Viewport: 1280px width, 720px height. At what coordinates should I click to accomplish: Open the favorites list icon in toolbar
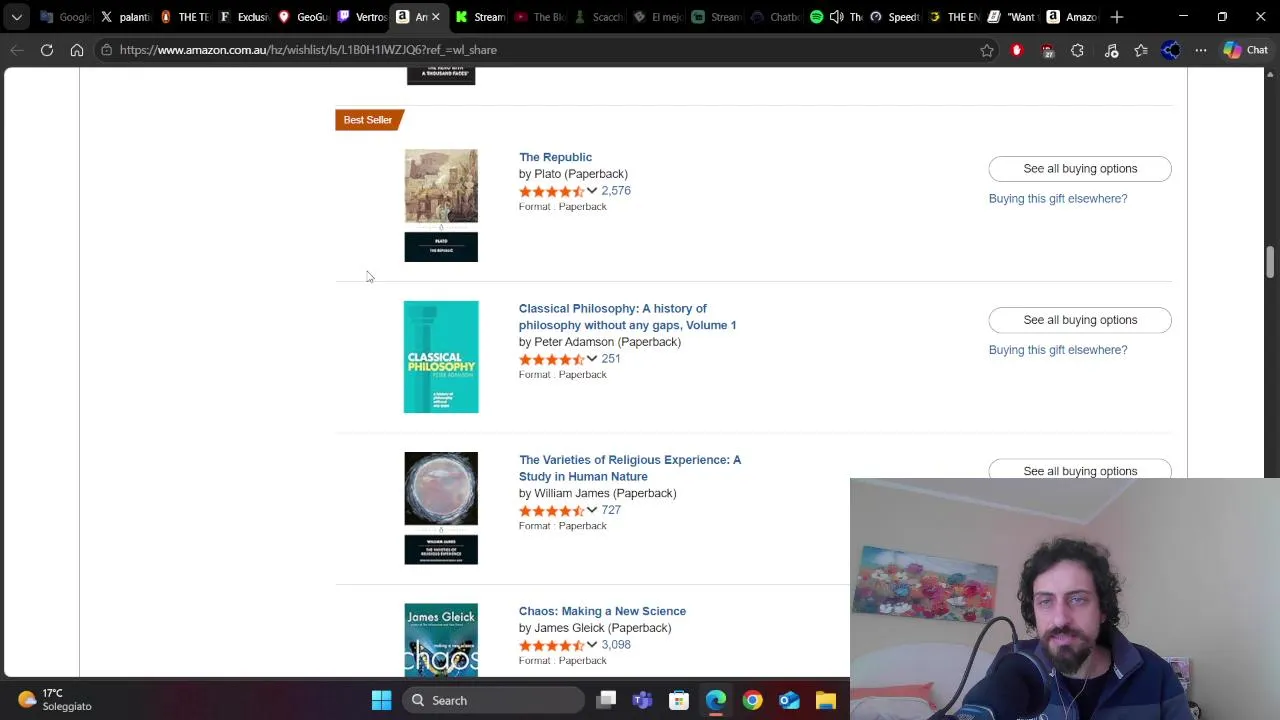(1141, 50)
